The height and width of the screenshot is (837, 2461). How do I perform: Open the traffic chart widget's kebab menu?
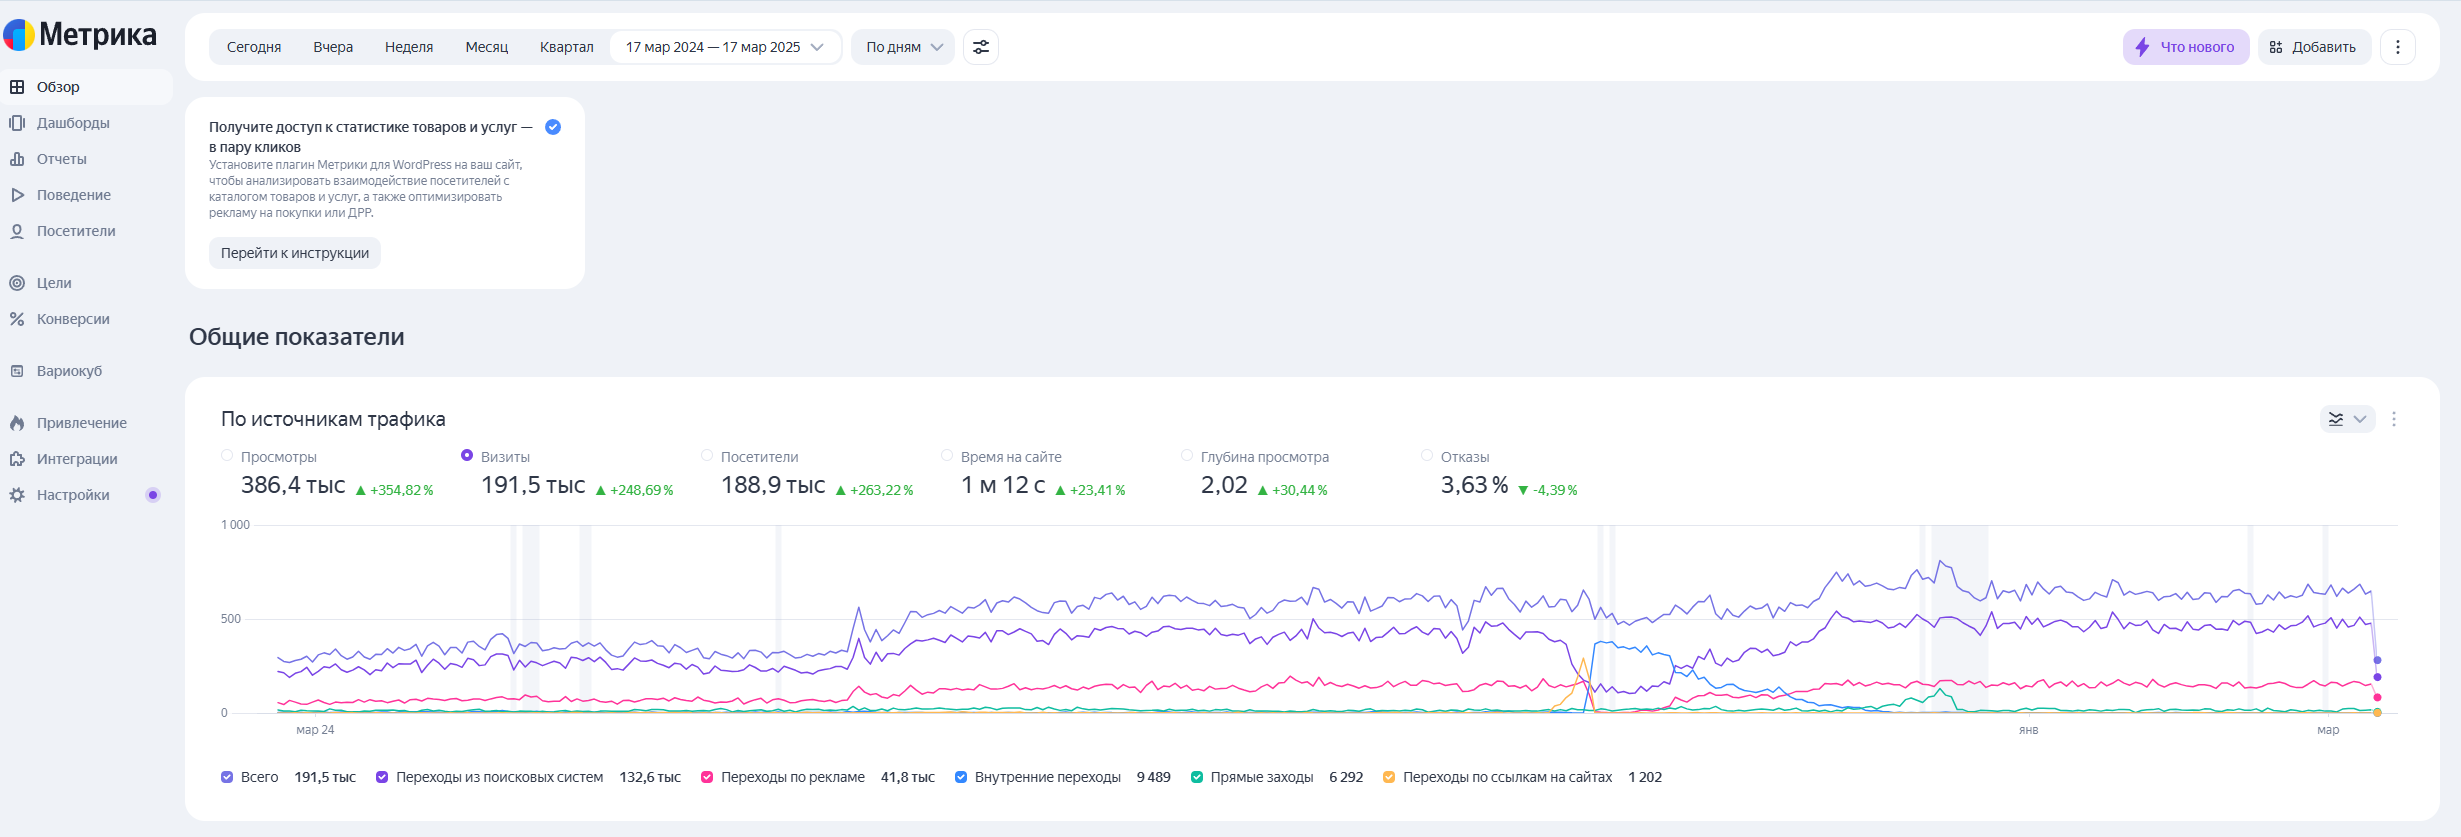(2394, 419)
